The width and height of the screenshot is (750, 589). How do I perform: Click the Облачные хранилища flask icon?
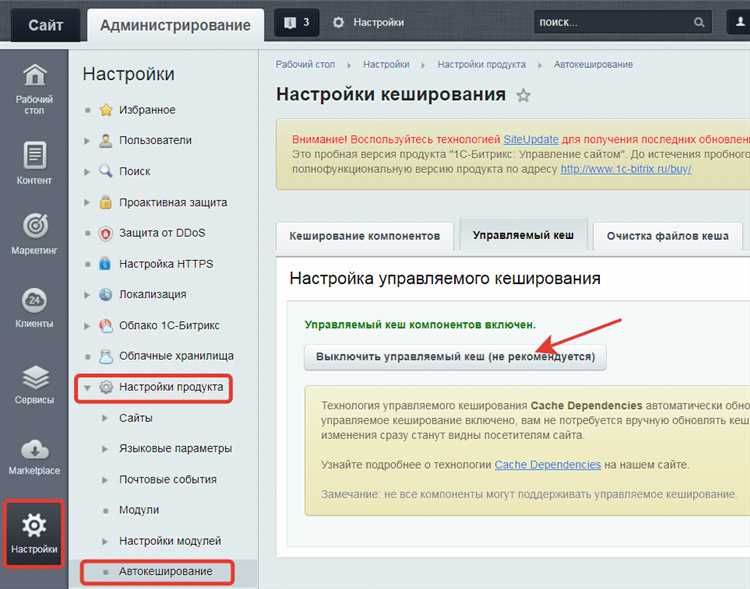pyautogui.click(x=105, y=356)
